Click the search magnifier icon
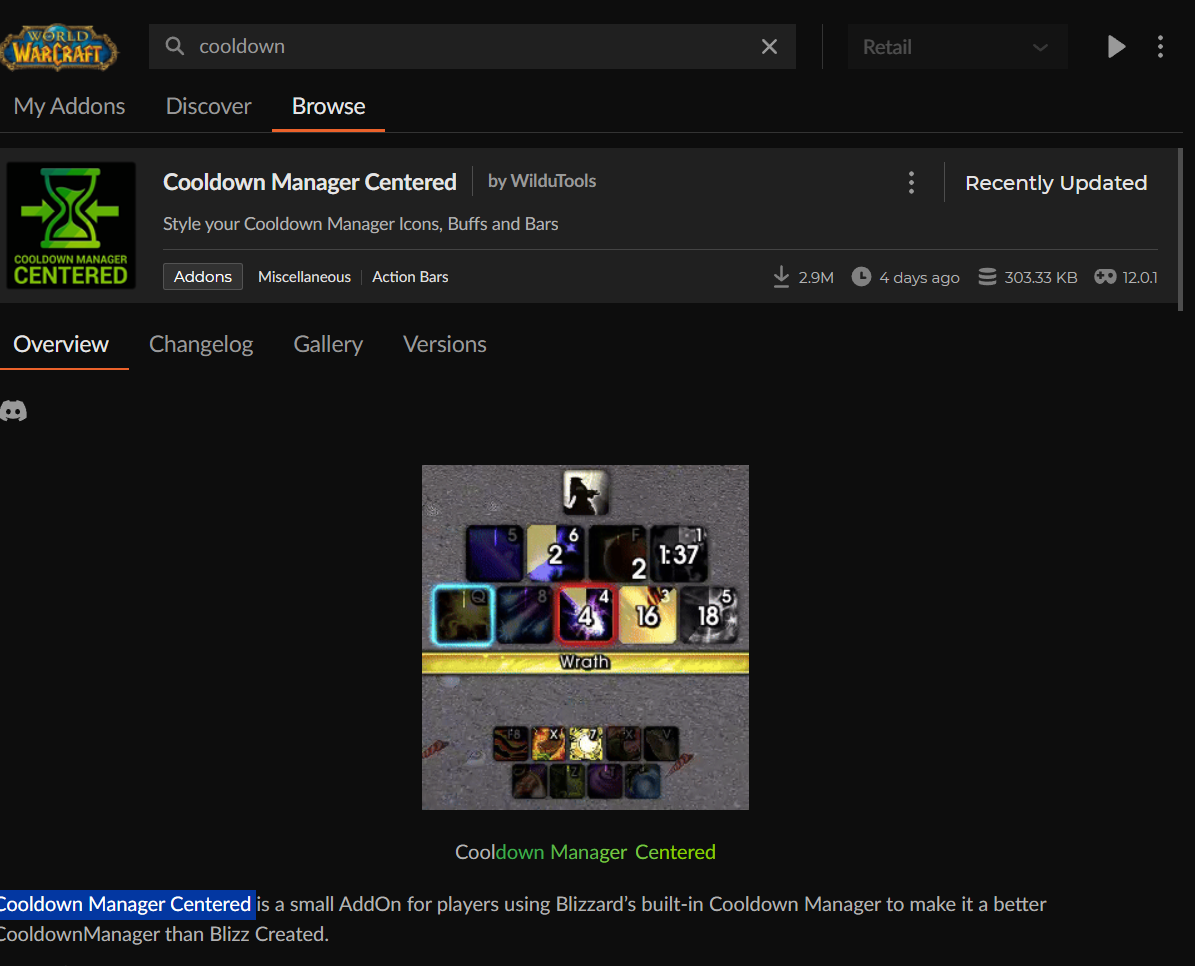Viewport: 1195px width, 966px height. coord(175,46)
